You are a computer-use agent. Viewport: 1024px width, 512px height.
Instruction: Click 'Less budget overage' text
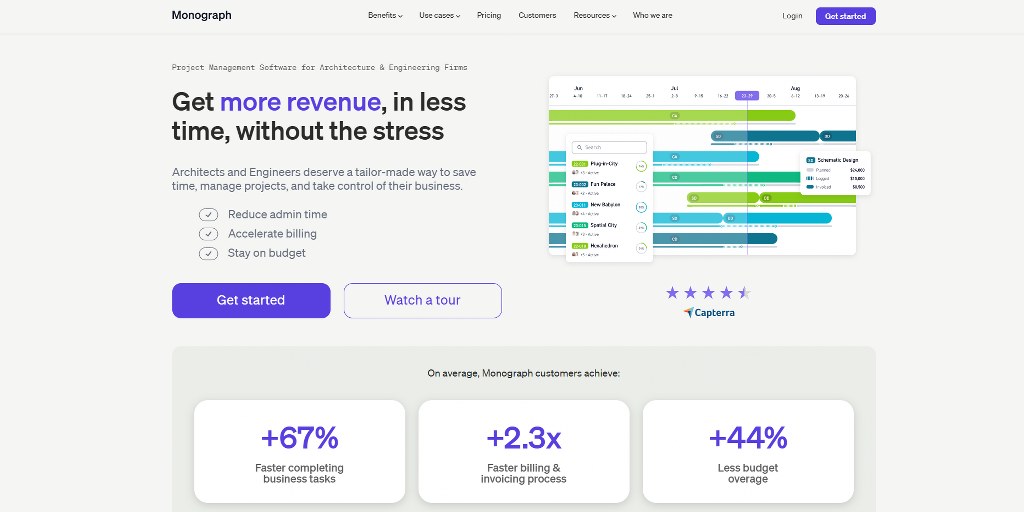(x=748, y=473)
